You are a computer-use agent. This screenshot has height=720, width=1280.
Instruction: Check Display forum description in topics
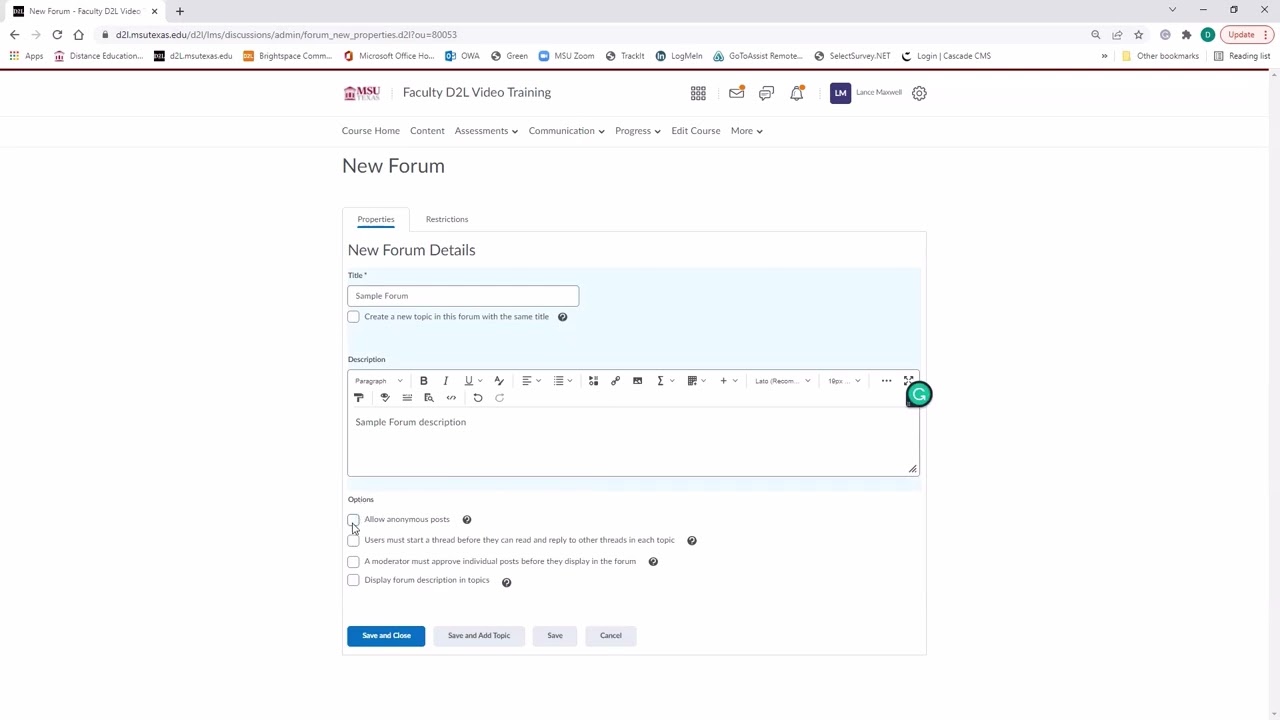pyautogui.click(x=353, y=581)
